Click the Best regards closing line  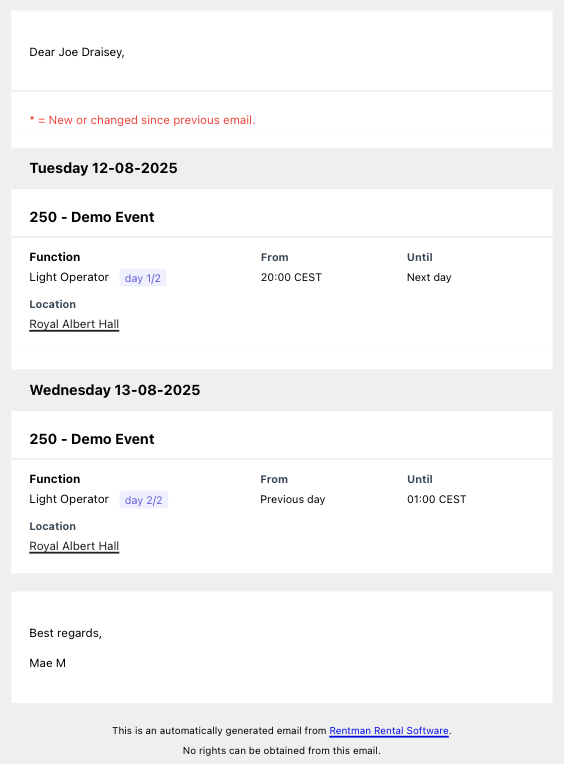[x=65, y=633]
